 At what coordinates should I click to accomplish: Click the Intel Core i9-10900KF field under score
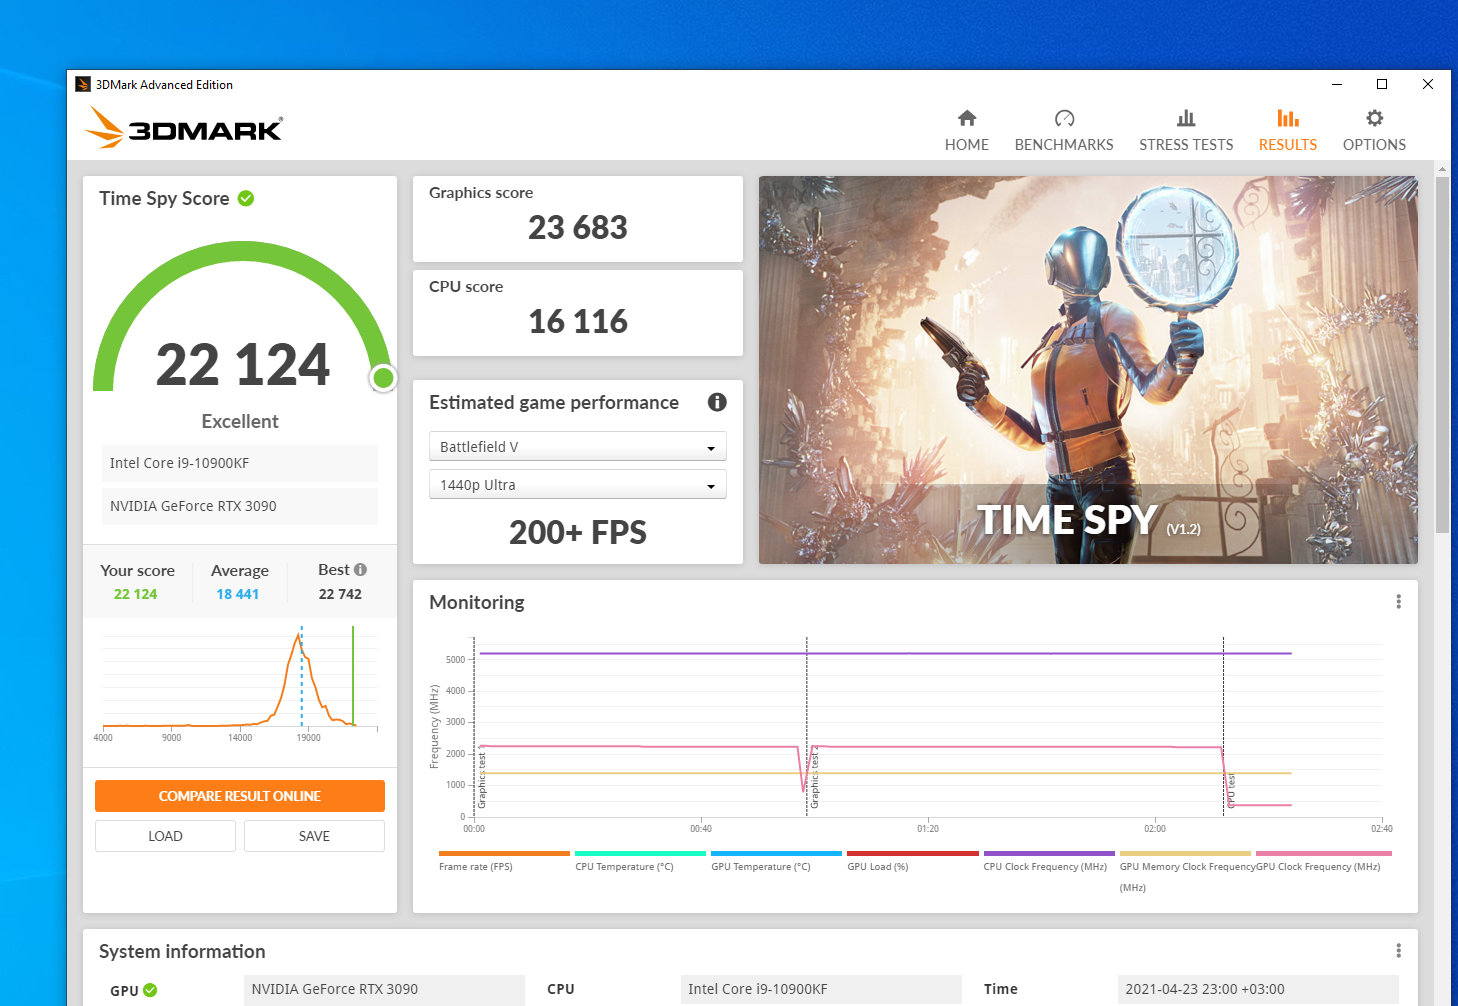point(240,463)
